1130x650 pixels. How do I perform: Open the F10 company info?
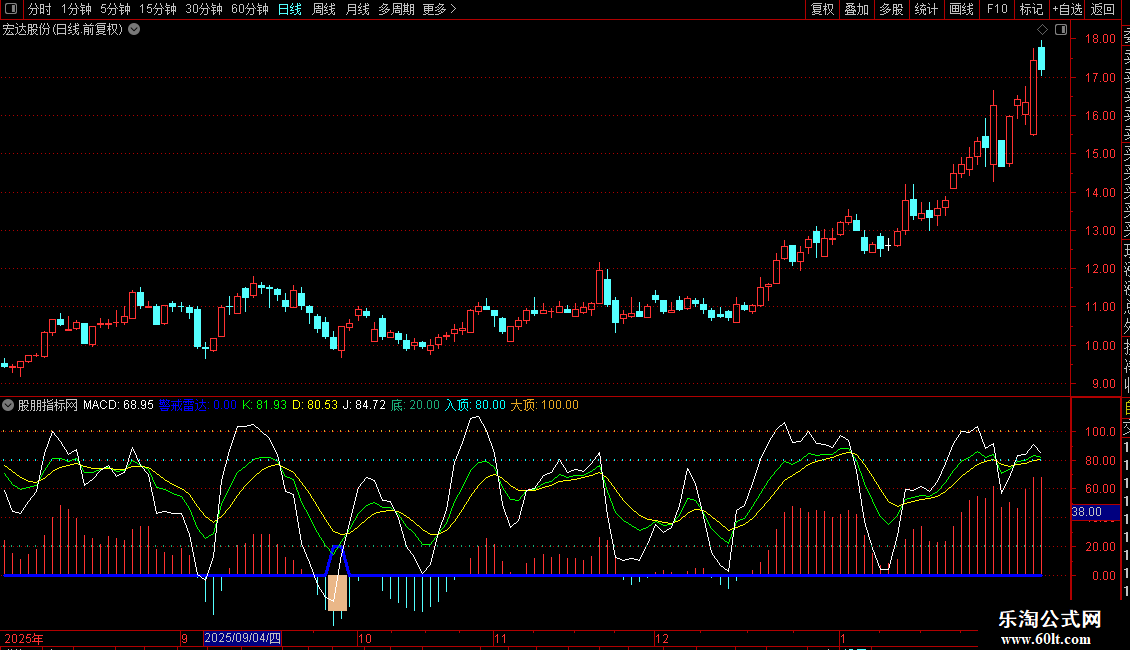click(997, 10)
